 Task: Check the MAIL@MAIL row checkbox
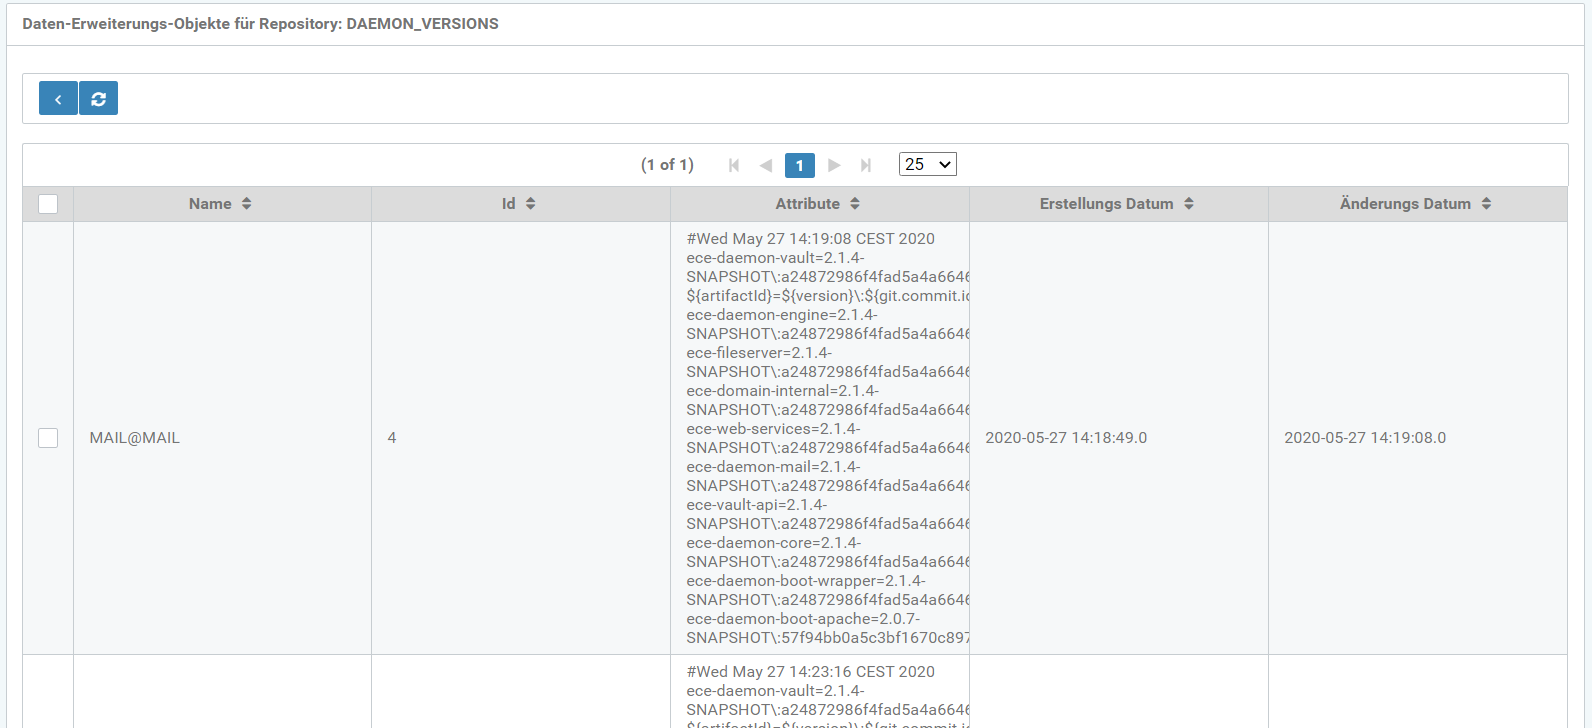[x=48, y=438]
